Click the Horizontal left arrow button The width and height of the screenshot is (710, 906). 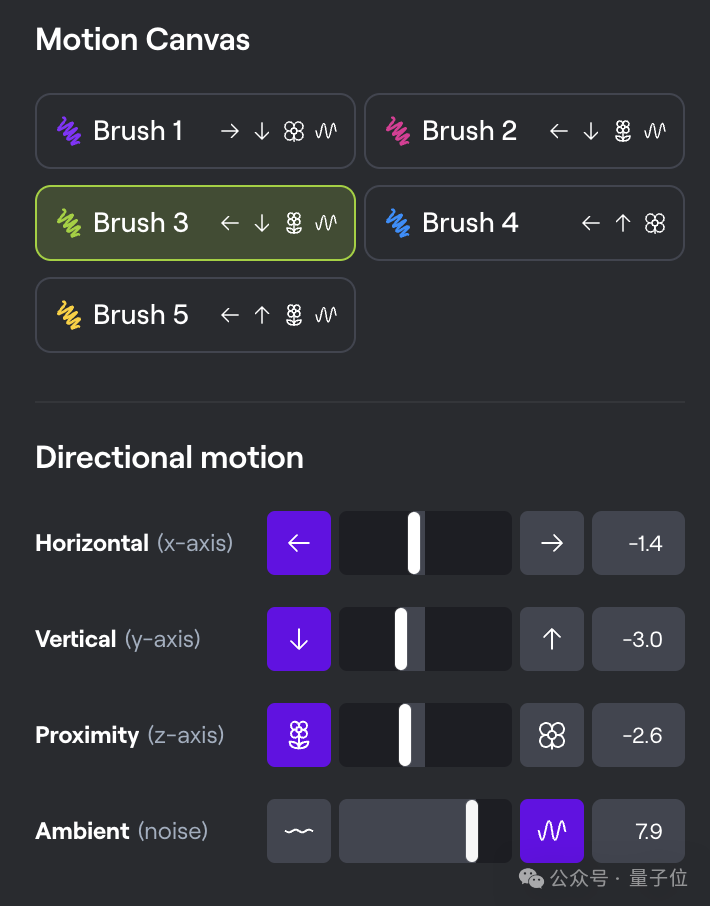point(299,543)
